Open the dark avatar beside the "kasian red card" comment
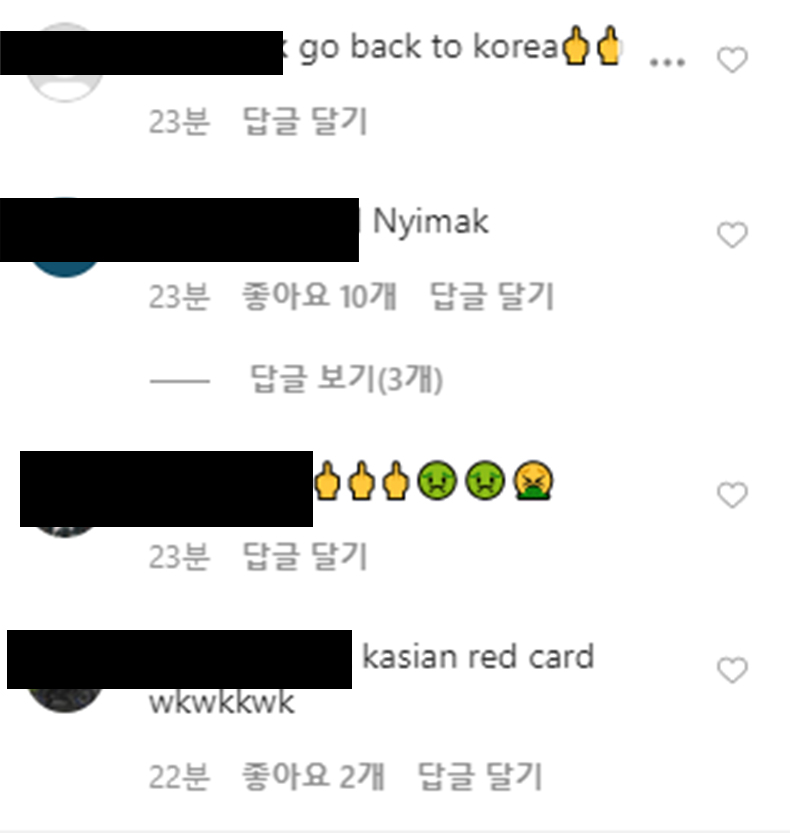This screenshot has height=833, width=790. [65, 700]
